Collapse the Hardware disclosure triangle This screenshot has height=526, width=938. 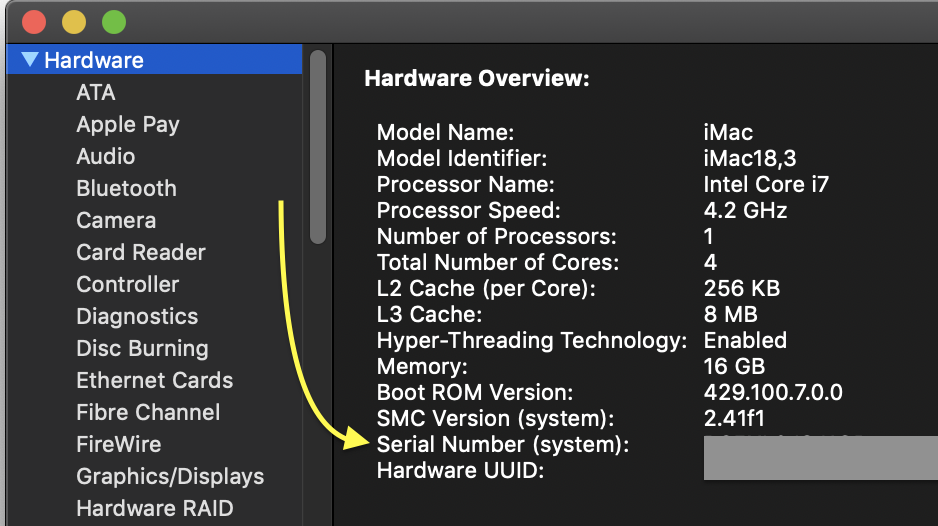[x=30, y=60]
